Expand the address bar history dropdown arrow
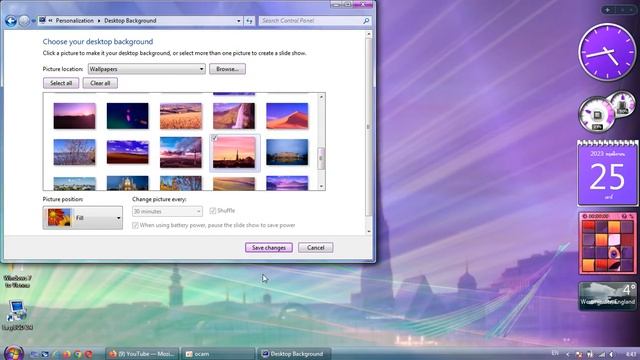 [239, 21]
